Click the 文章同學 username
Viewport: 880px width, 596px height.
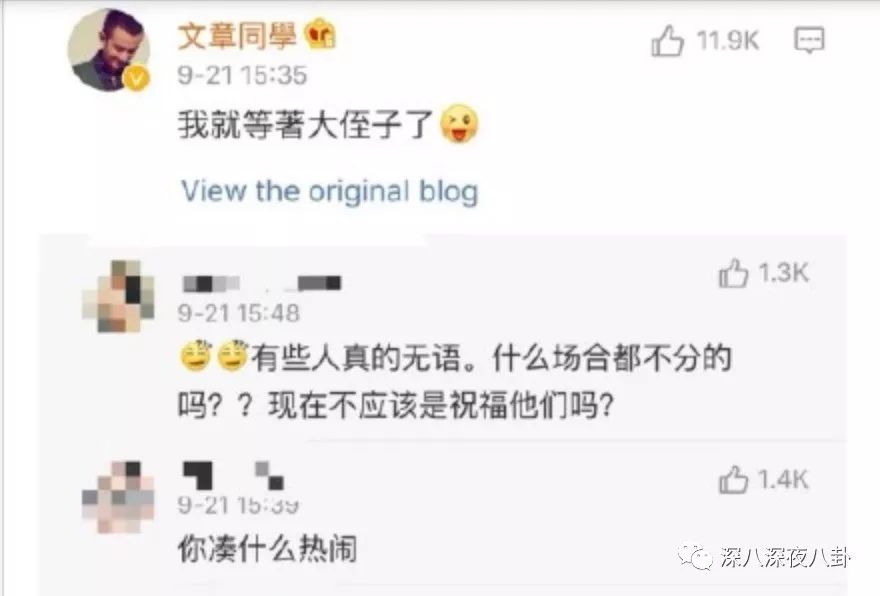pyautogui.click(x=237, y=36)
